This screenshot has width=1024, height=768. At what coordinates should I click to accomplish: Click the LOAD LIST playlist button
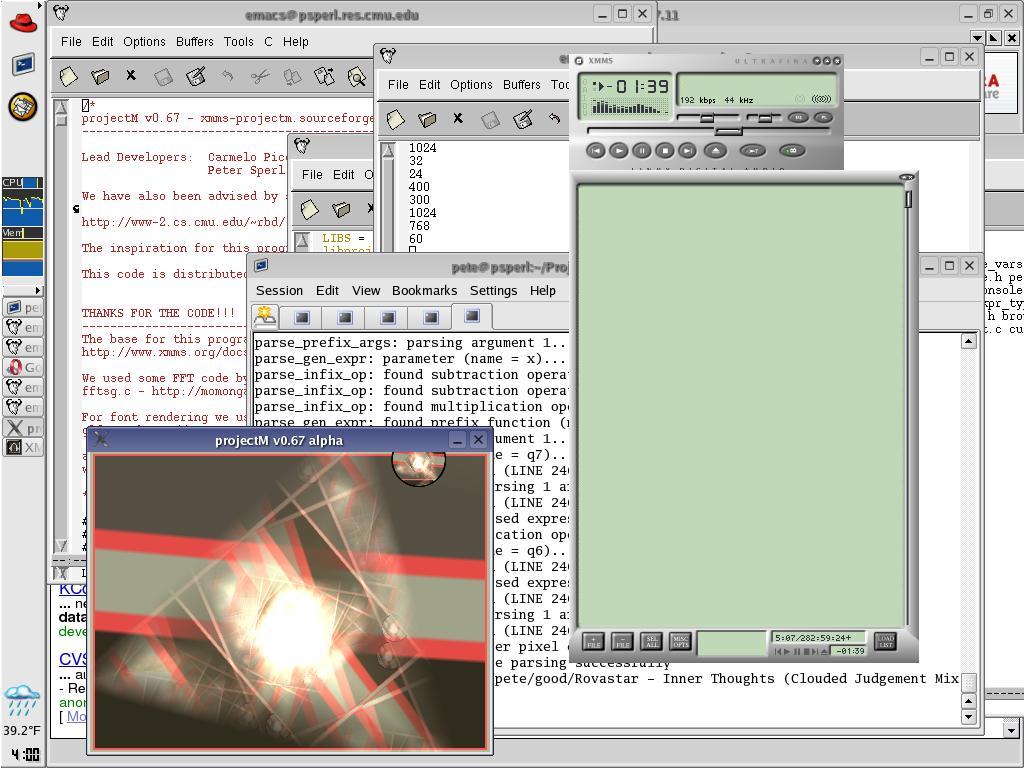click(885, 641)
